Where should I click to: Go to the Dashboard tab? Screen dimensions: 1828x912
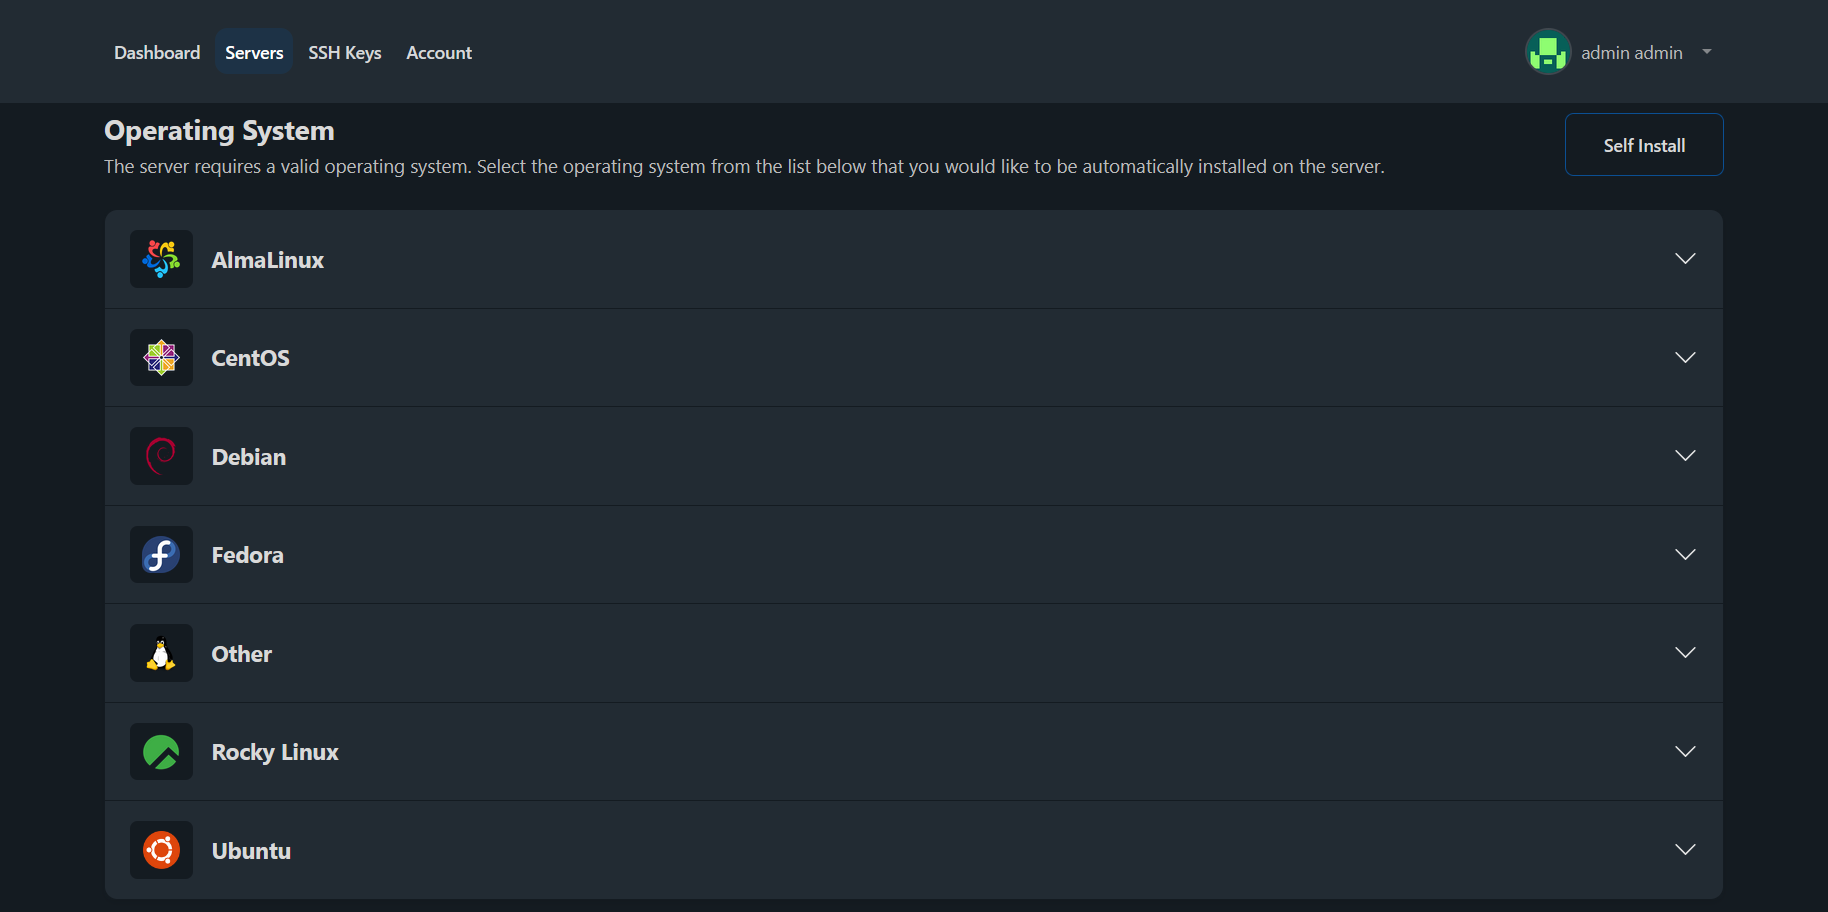(157, 53)
